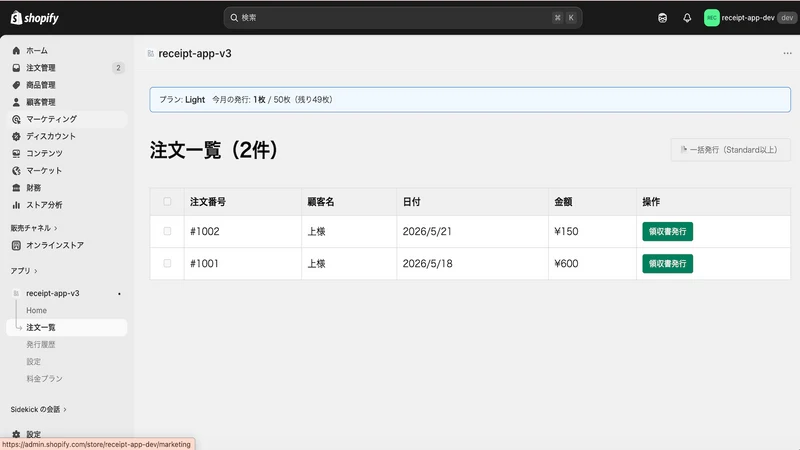Click the pin dot next to receipt-app-v3
The height and width of the screenshot is (450, 800).
[x=119, y=294]
